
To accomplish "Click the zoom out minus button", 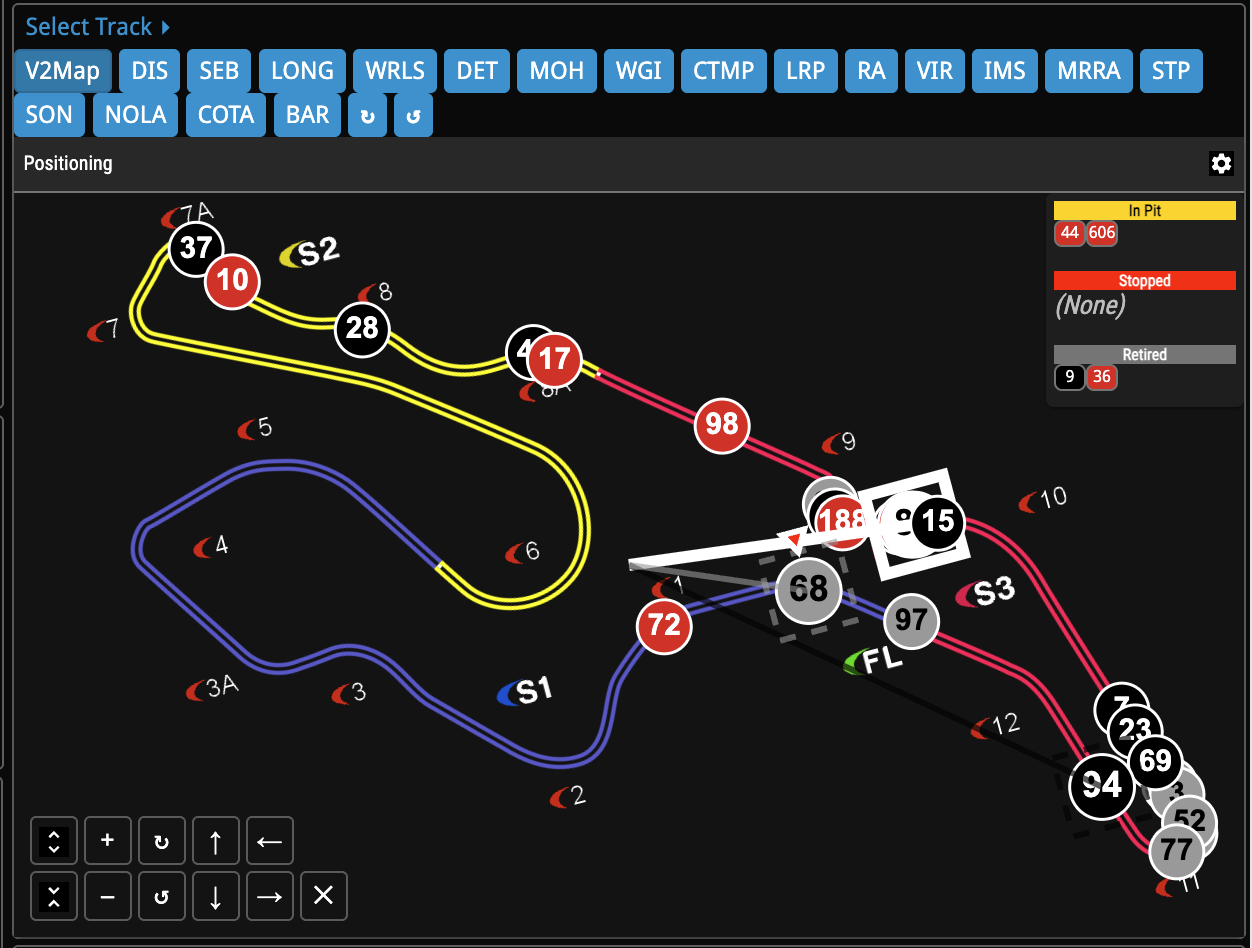I will click(x=108, y=896).
